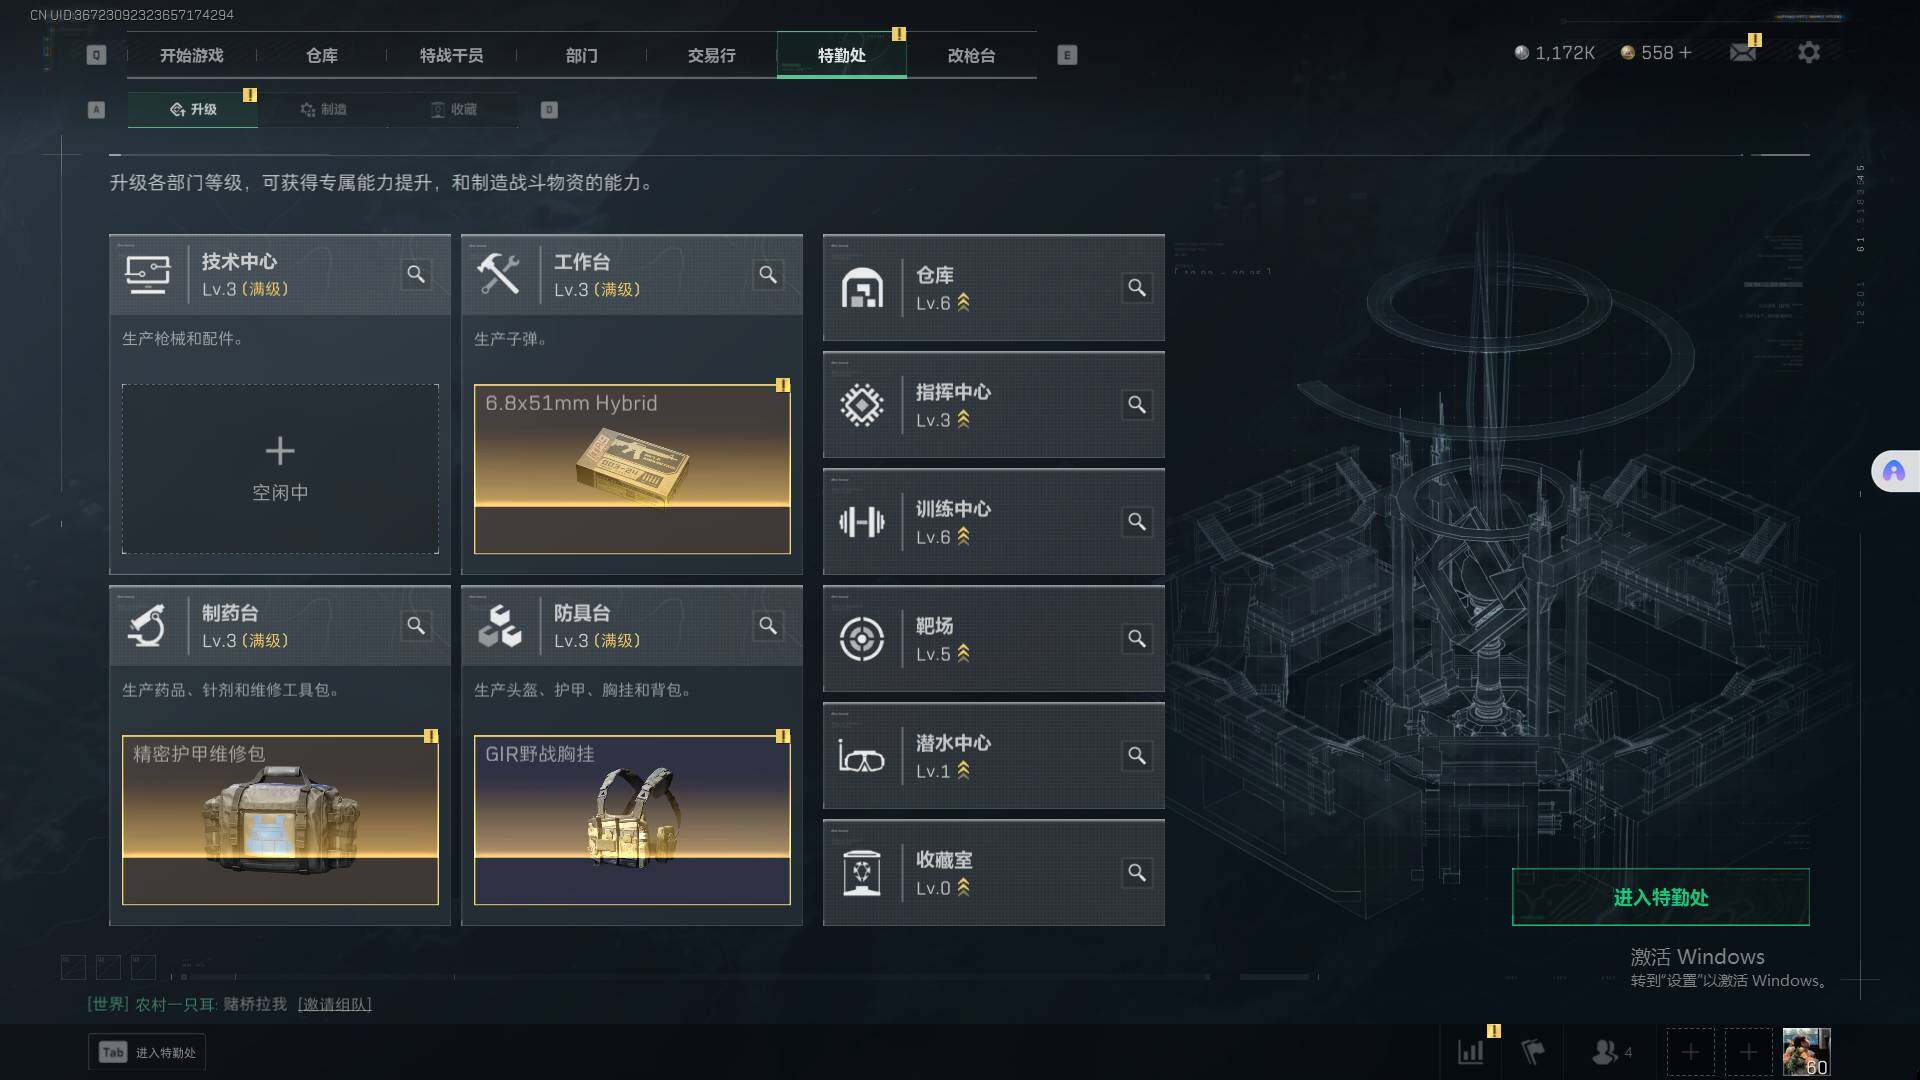Click the 邀请组队 link in chat
1920x1080 pixels.
click(x=334, y=1004)
